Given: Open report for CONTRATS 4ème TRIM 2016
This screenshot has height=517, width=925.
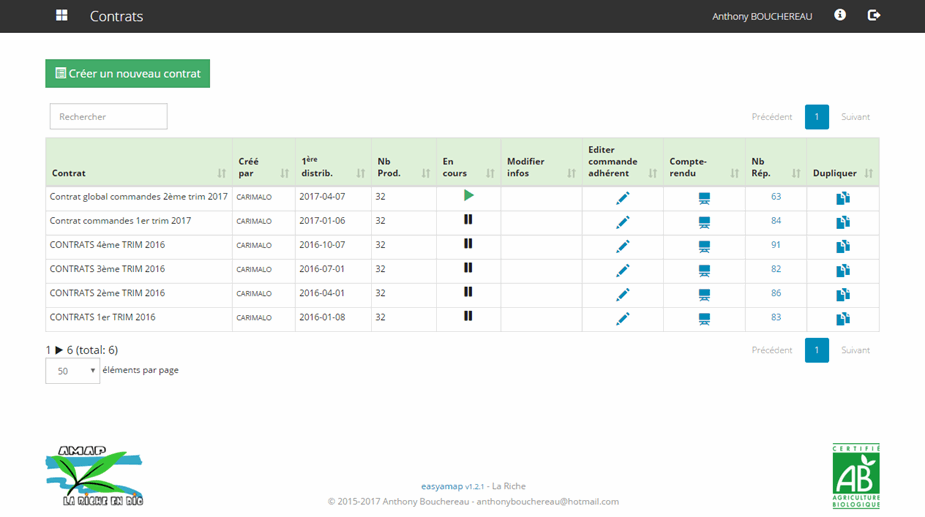Looking at the screenshot, I should click(x=704, y=246).
